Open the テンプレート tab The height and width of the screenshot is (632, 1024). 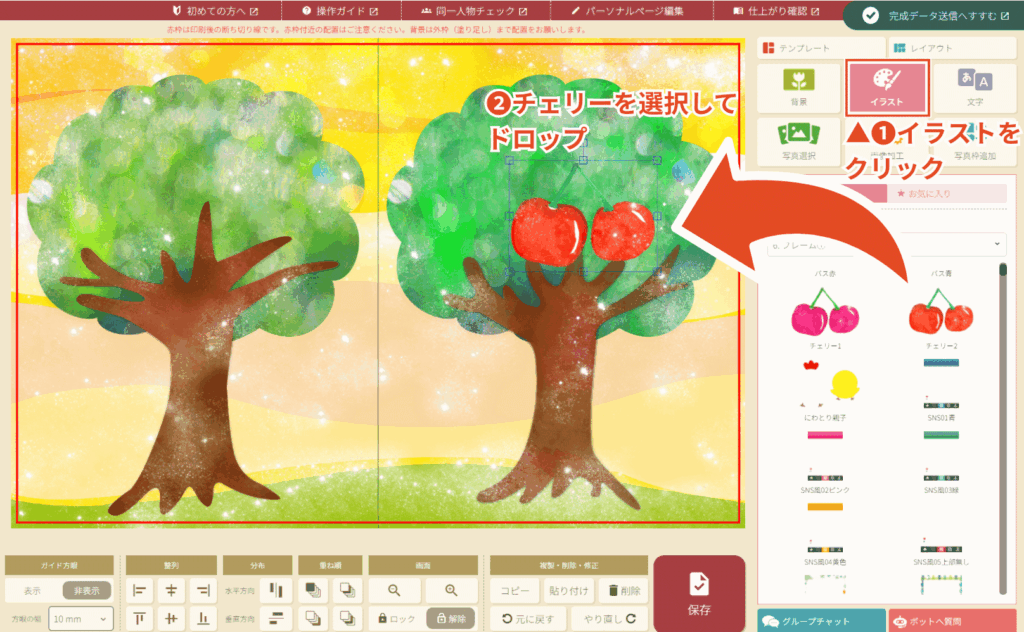point(820,48)
